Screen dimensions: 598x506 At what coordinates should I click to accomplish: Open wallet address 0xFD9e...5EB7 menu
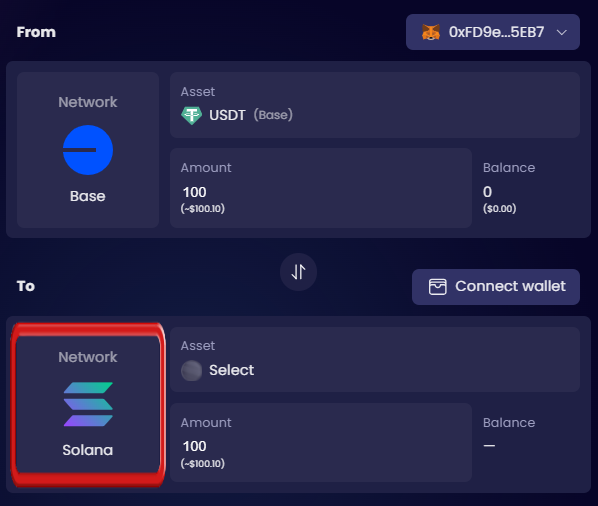(x=493, y=32)
